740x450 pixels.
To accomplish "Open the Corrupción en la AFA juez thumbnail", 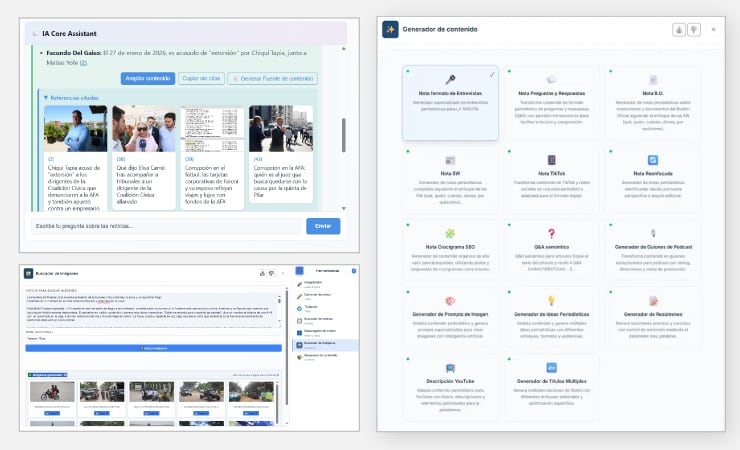I will pyautogui.click(x=281, y=128).
